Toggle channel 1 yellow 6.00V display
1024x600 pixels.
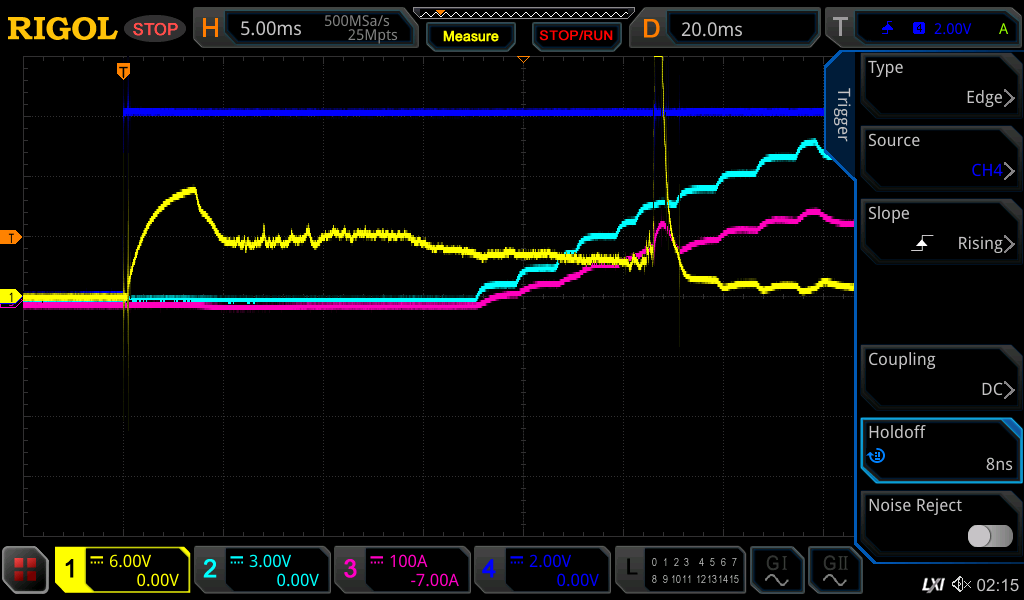pos(123,570)
